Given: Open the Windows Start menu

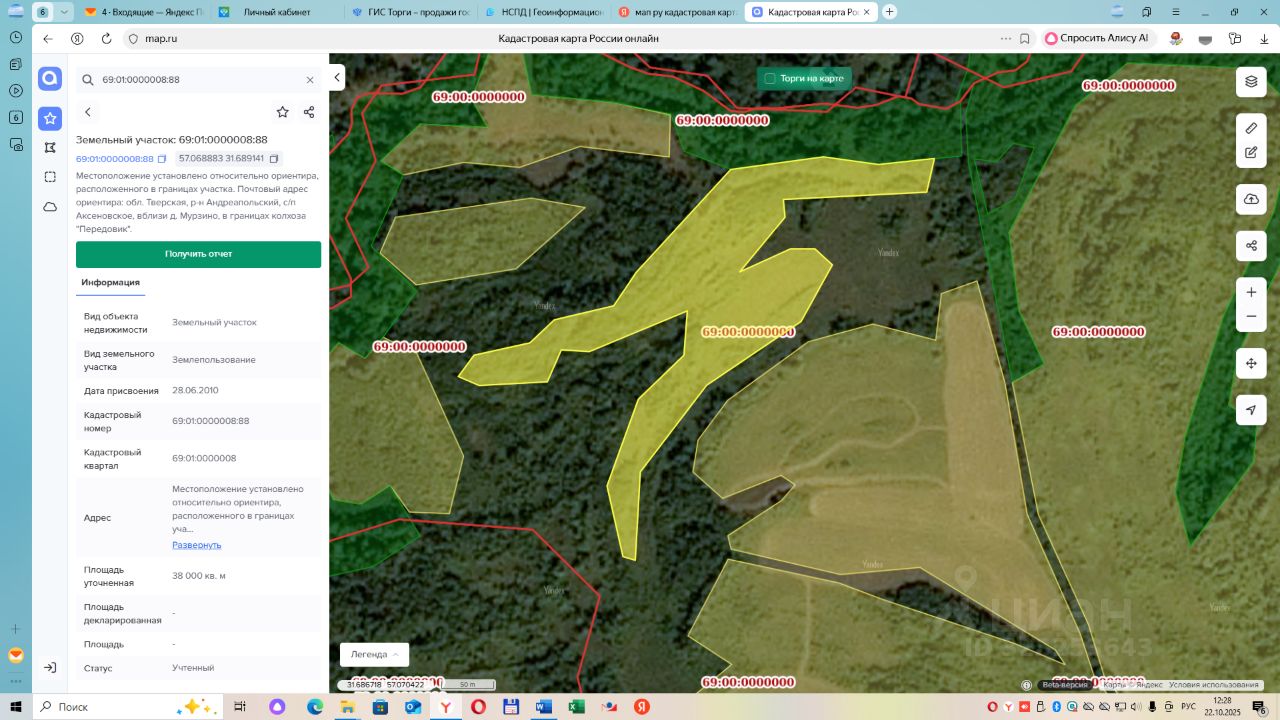Looking at the screenshot, I should pyautogui.click(x=16, y=706).
